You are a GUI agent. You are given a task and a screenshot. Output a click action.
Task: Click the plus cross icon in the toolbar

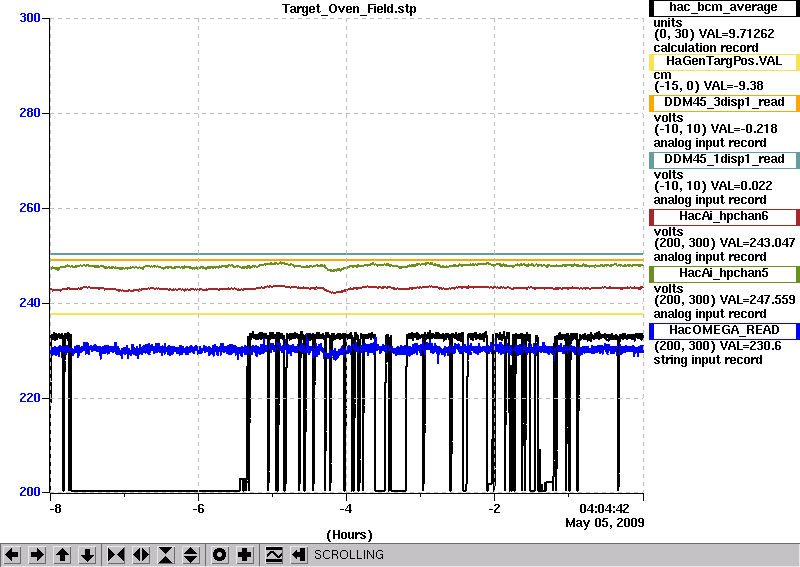(x=245, y=555)
